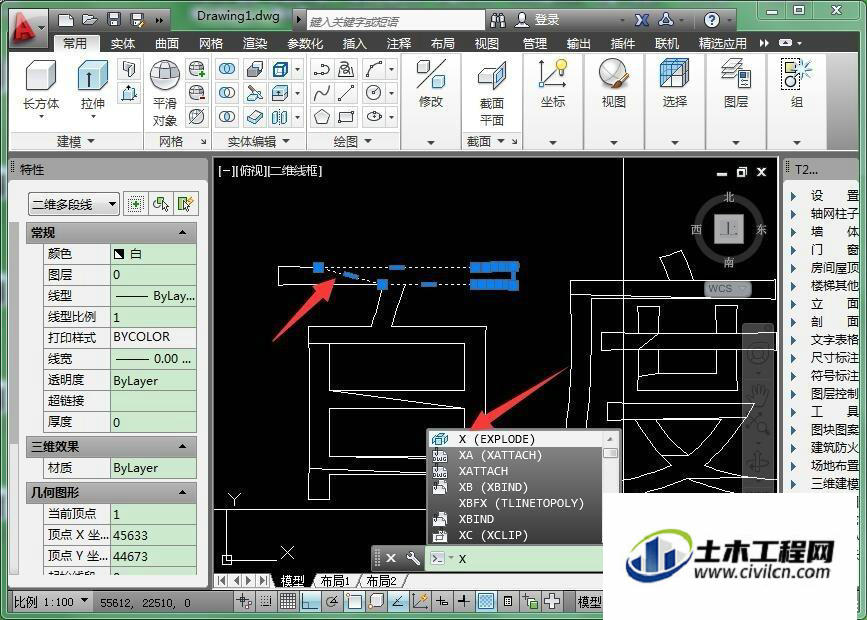Click the search keyword input field
867x620 pixels.
pos(396,21)
